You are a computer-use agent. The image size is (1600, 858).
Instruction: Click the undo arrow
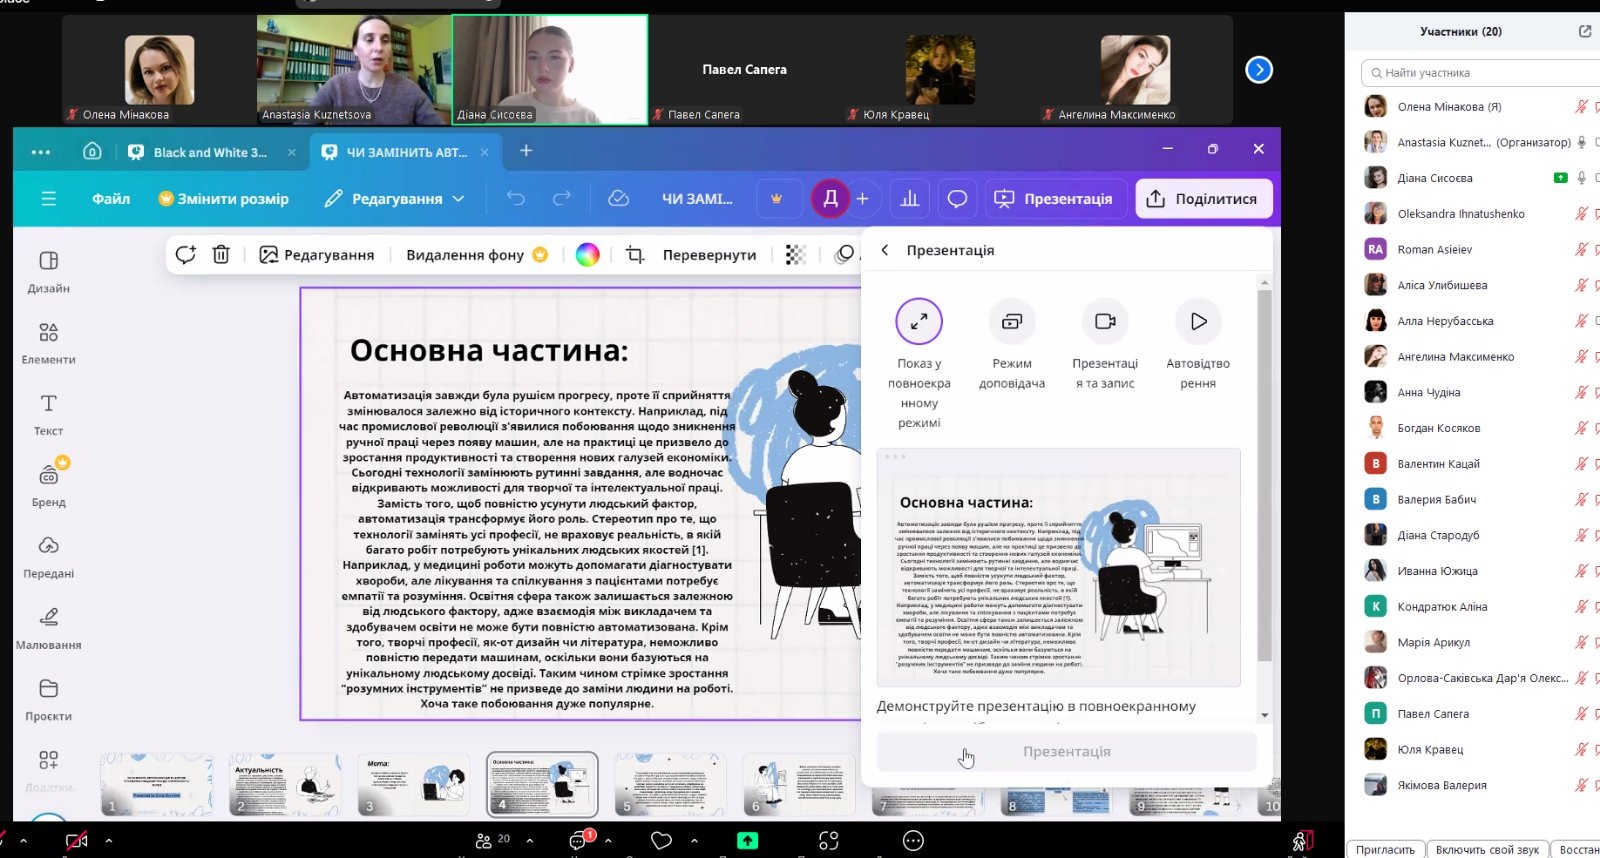516,199
